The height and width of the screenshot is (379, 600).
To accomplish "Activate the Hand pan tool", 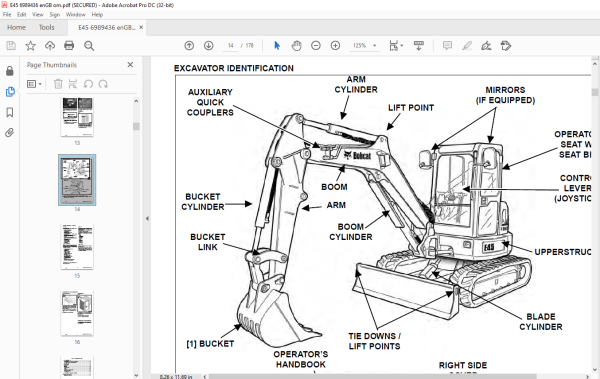I will [297, 46].
